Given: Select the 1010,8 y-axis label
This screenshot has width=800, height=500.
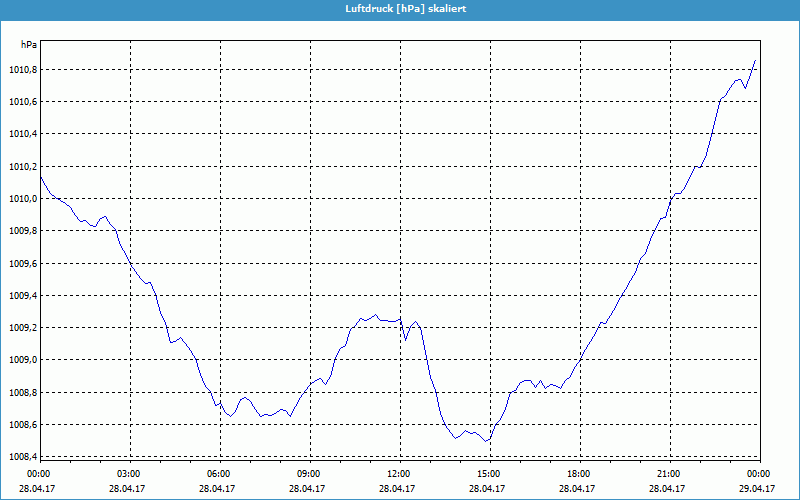Looking at the screenshot, I should (x=23, y=70).
